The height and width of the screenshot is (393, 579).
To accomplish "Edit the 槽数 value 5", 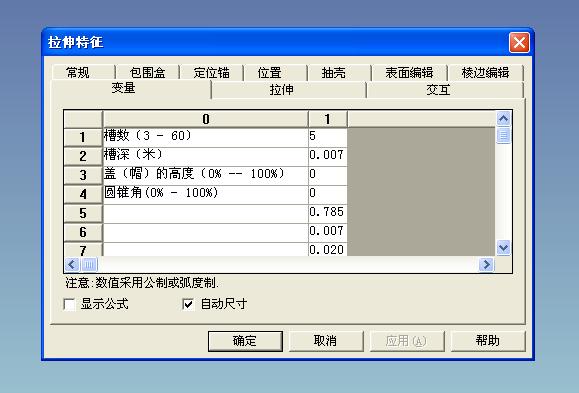I will tap(328, 137).
